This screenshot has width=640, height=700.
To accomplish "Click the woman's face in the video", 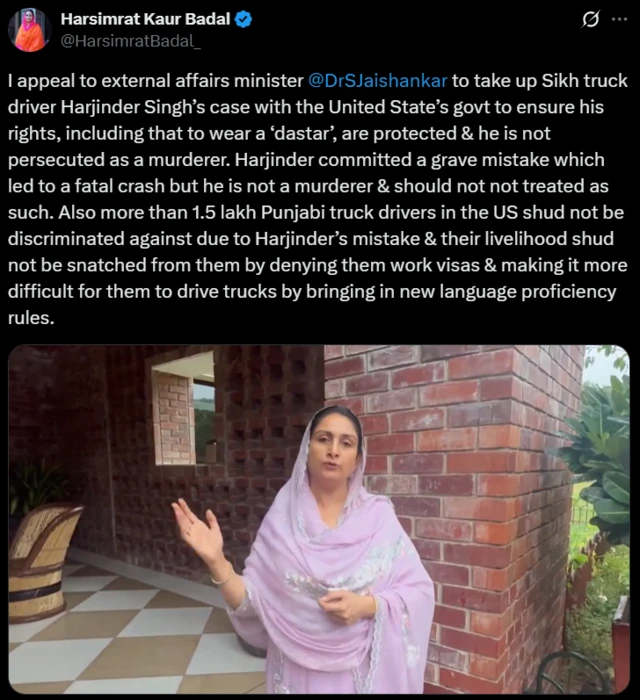I will [334, 448].
